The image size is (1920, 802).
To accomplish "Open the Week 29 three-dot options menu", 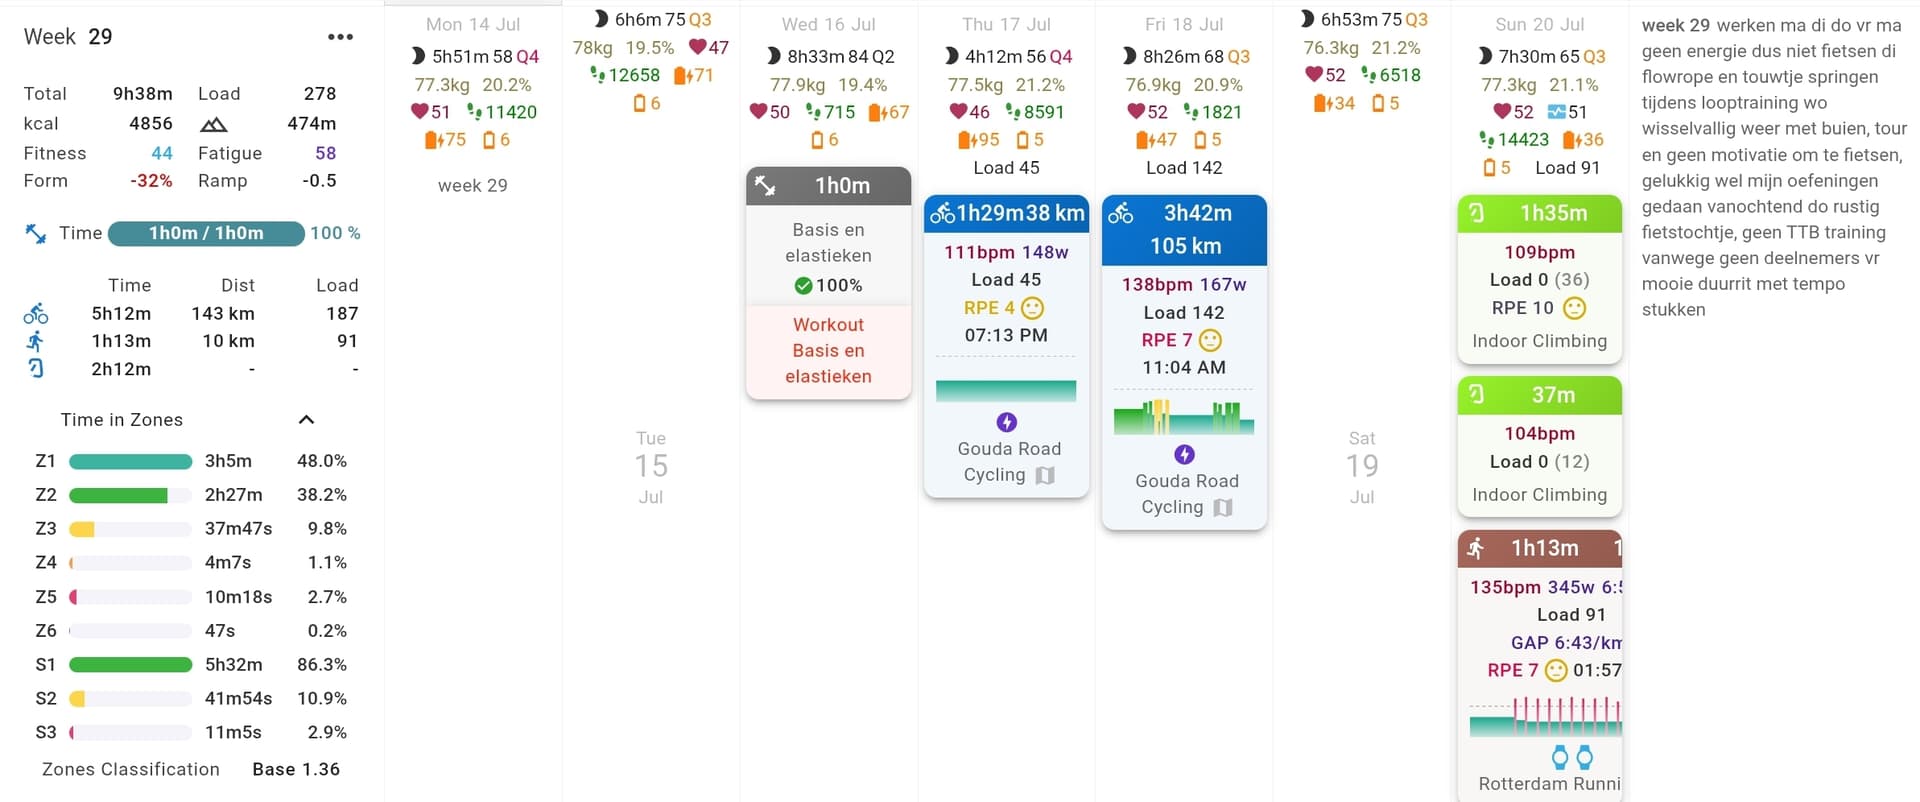I will click(340, 37).
